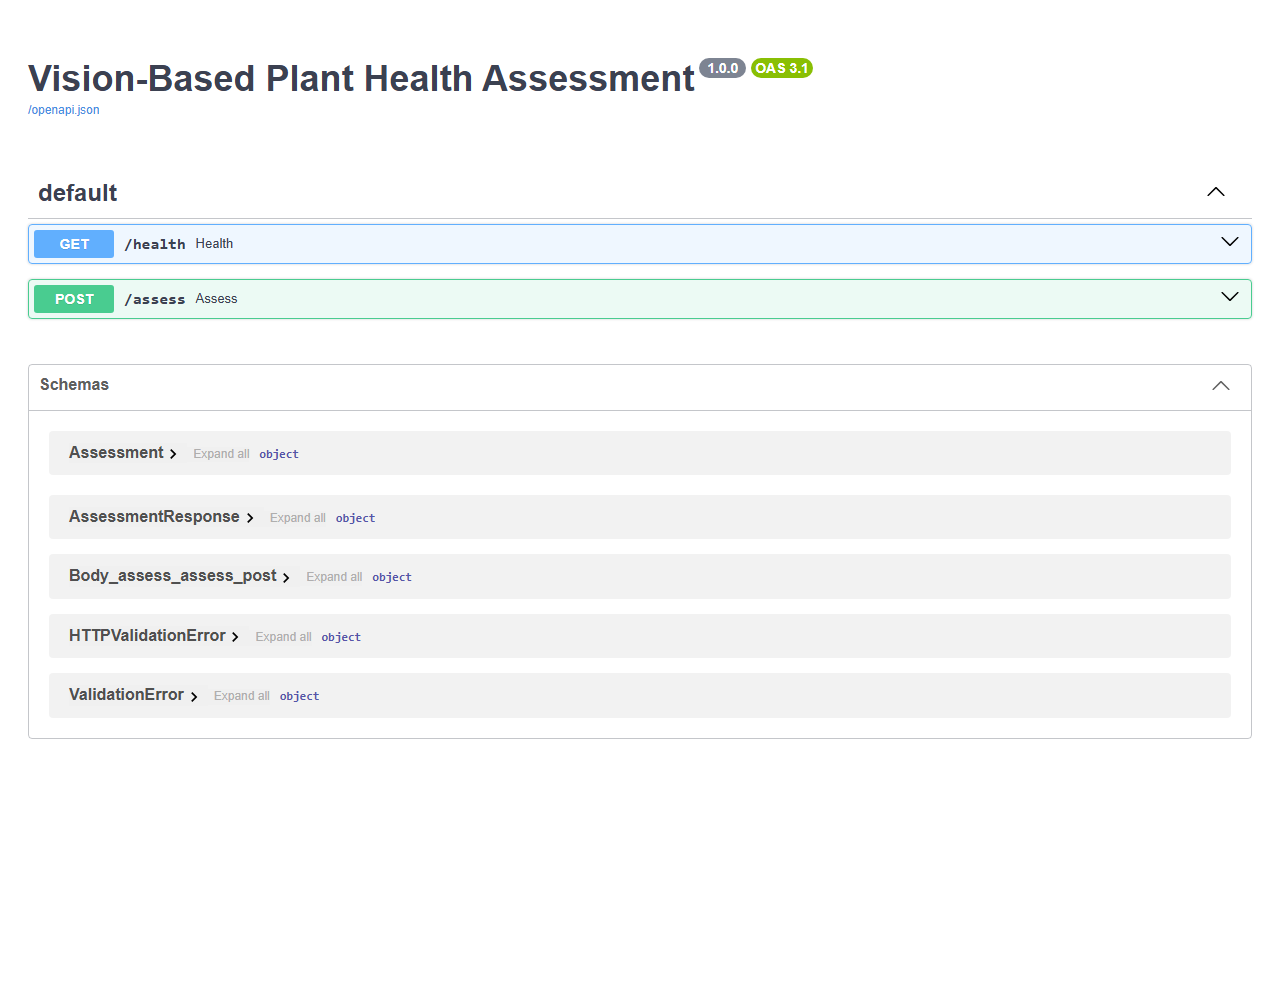
Task: Click the Assess endpoint summary text
Action: click(x=216, y=299)
